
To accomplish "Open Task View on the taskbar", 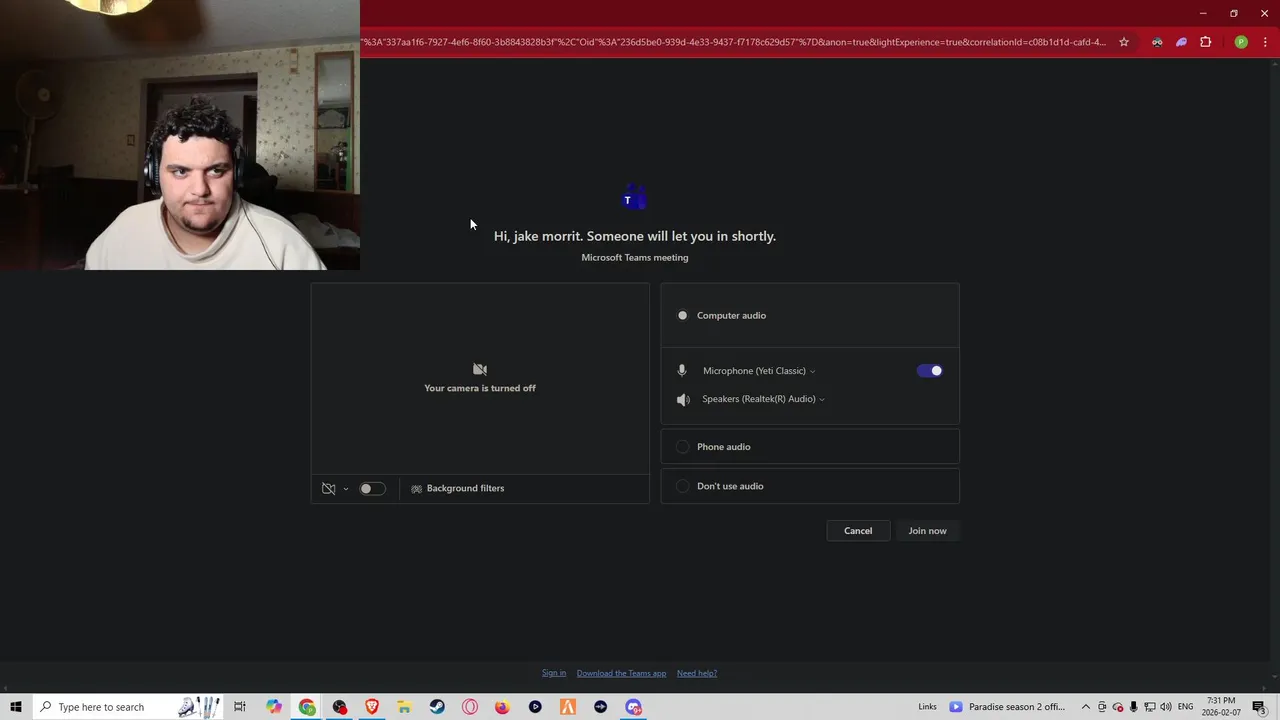I will point(240,707).
